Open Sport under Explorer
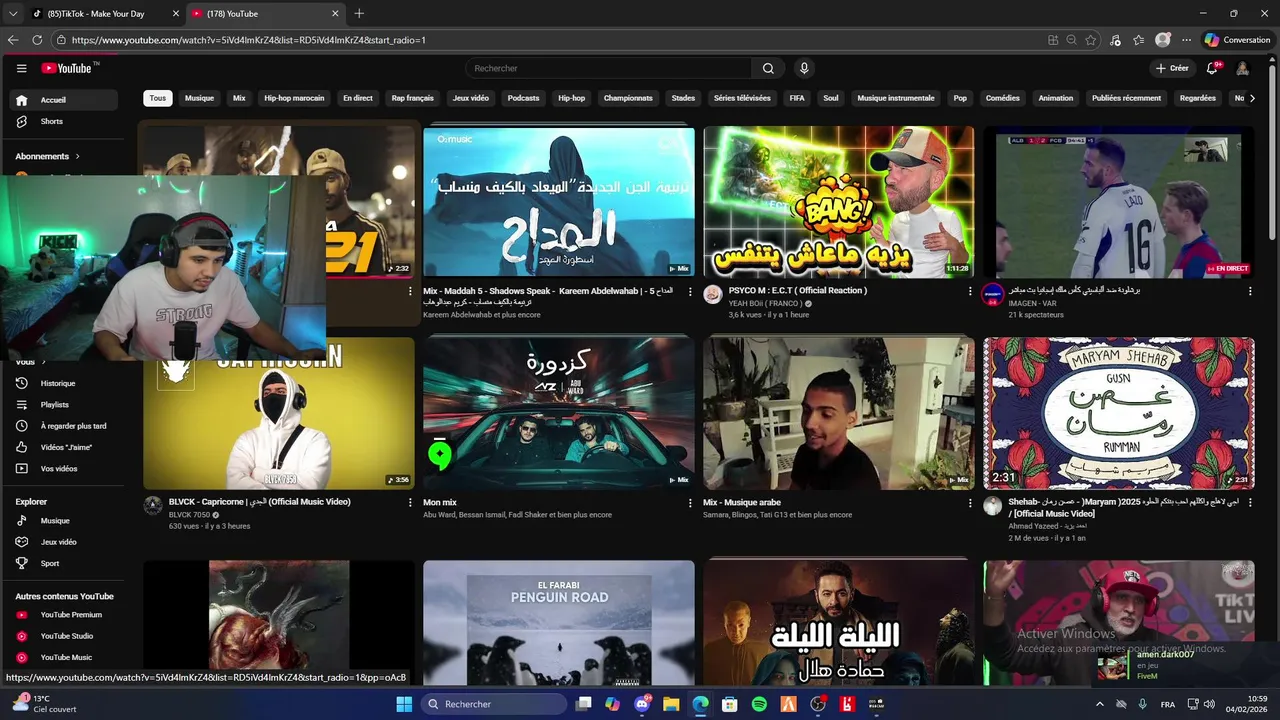The image size is (1280, 720). point(64,563)
